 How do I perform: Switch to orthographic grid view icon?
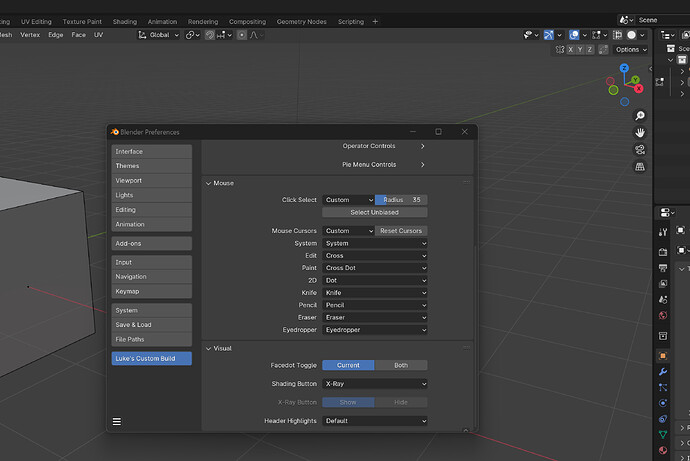(640, 167)
